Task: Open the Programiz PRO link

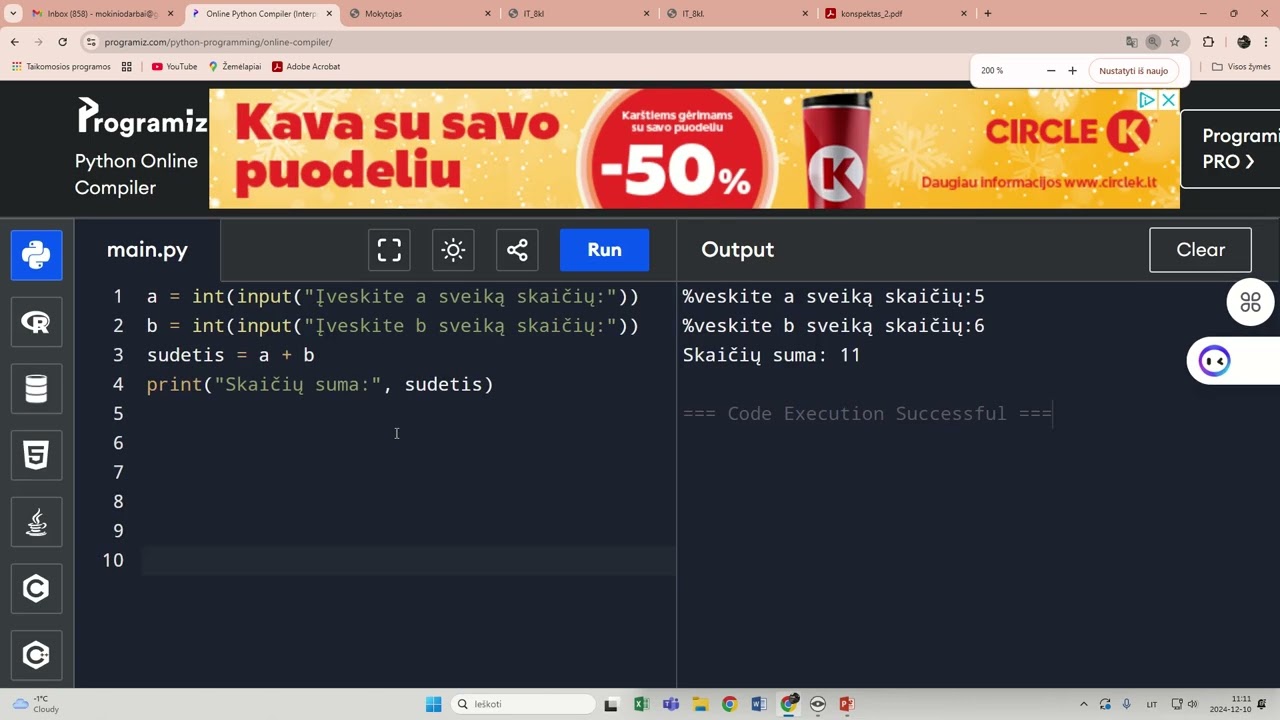Action: point(1231,149)
